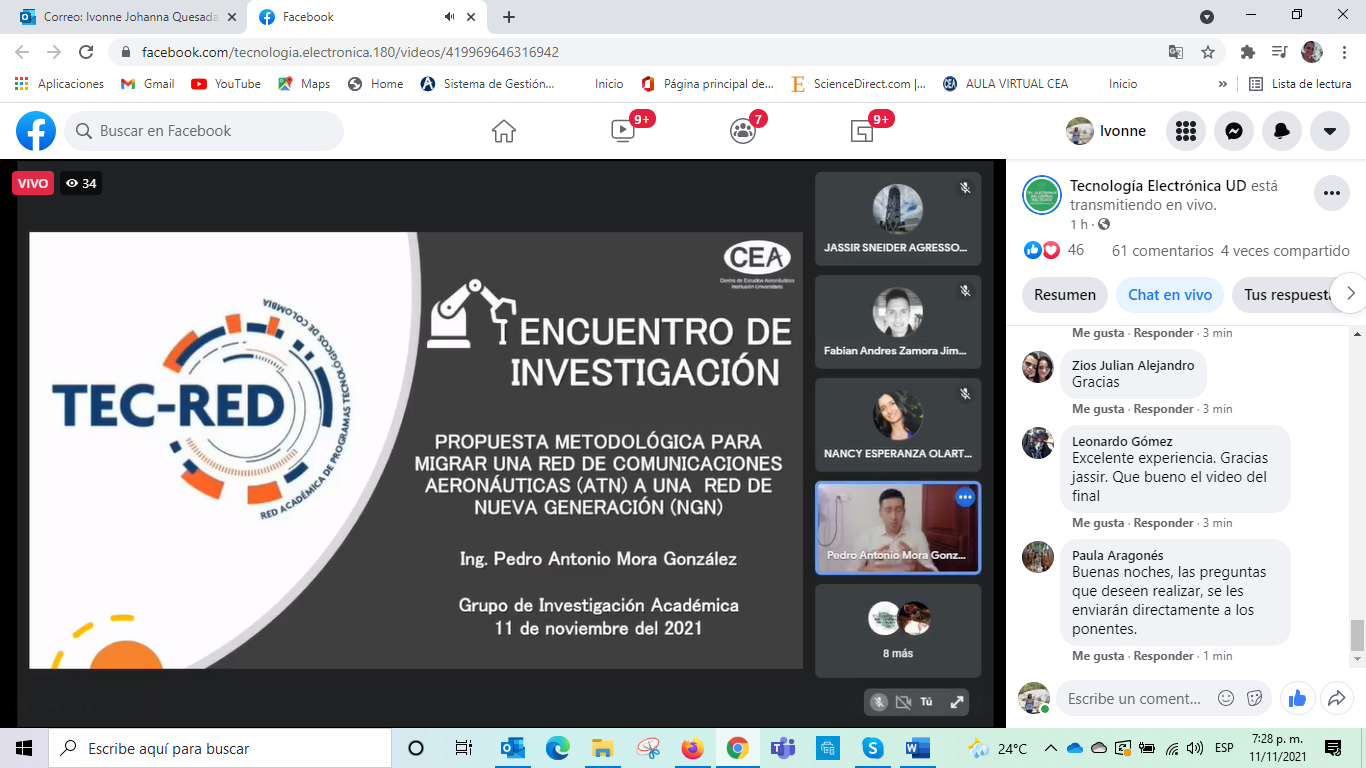This screenshot has width=1366, height=768.
Task: Reply to Zios Julian Alejandro's comment
Action: 1164,409
